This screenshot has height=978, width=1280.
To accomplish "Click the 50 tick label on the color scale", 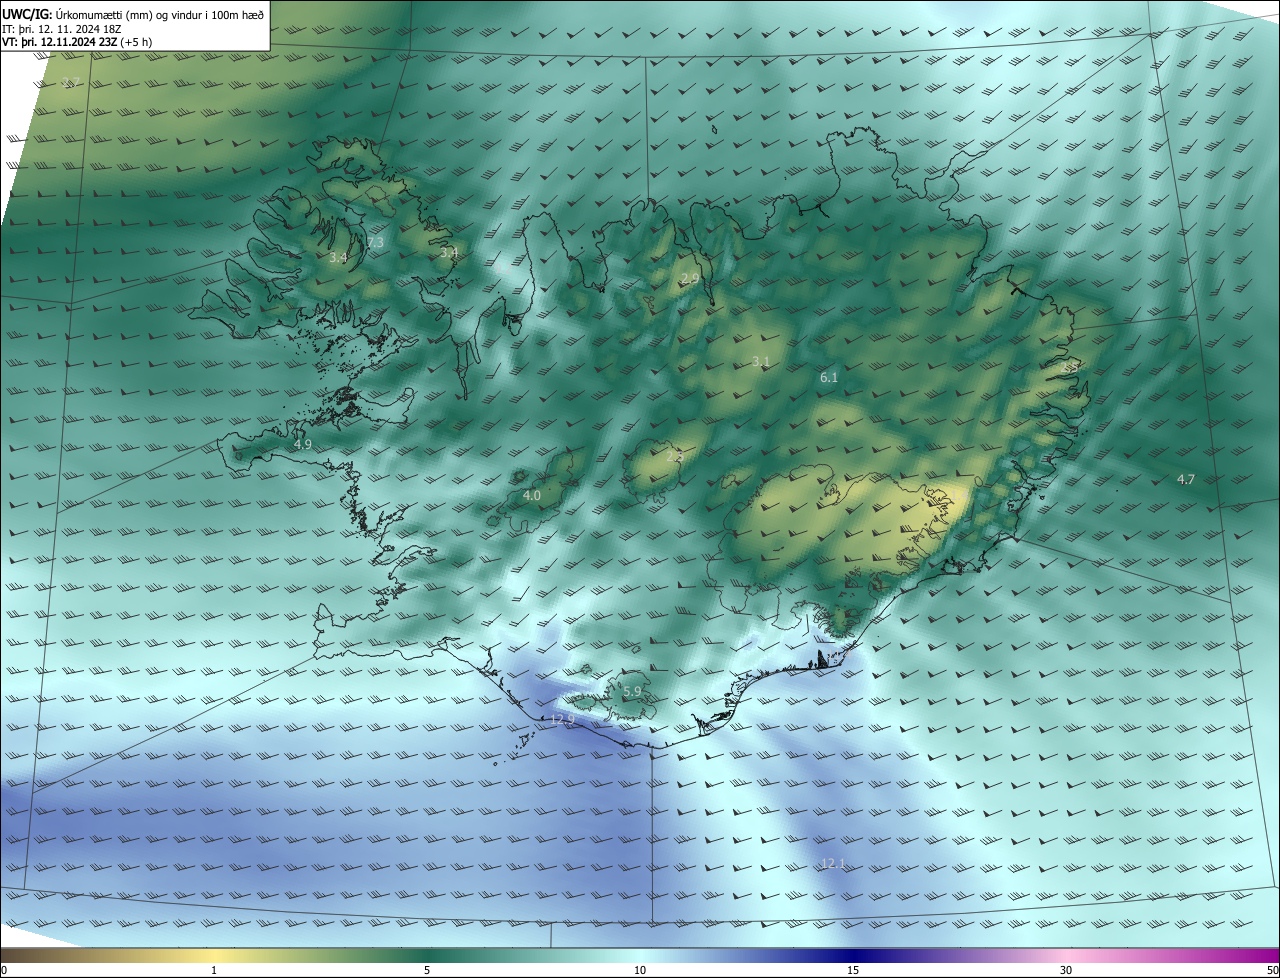I will tap(1272, 970).
